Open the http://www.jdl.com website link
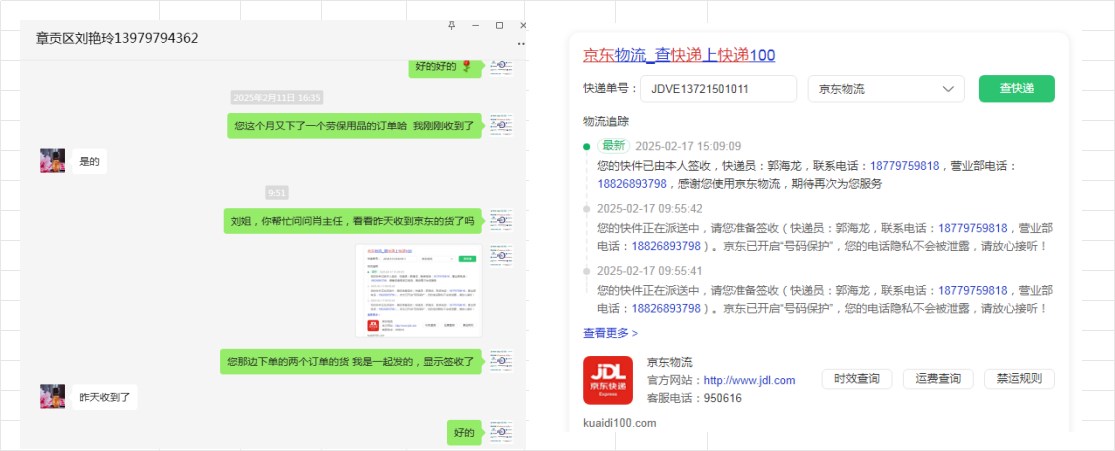The height and width of the screenshot is (451, 1115). 749,381
